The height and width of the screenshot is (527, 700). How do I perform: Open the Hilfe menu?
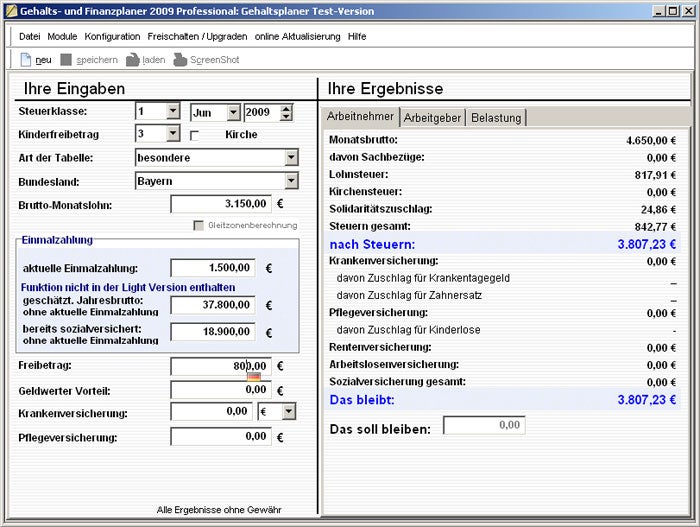pos(357,37)
